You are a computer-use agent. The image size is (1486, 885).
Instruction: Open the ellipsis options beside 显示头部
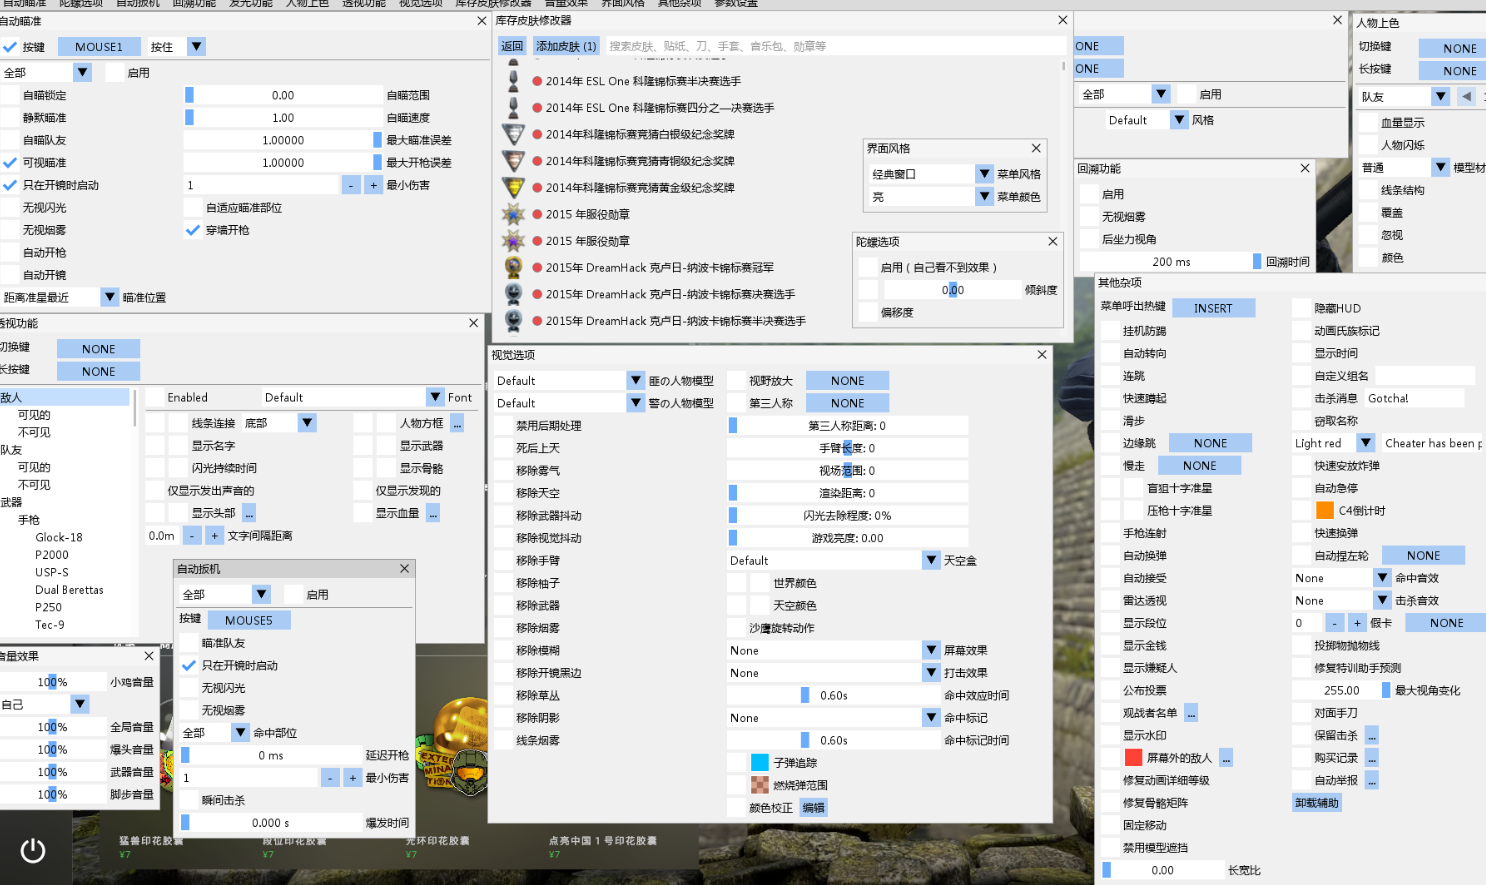[x=249, y=513]
